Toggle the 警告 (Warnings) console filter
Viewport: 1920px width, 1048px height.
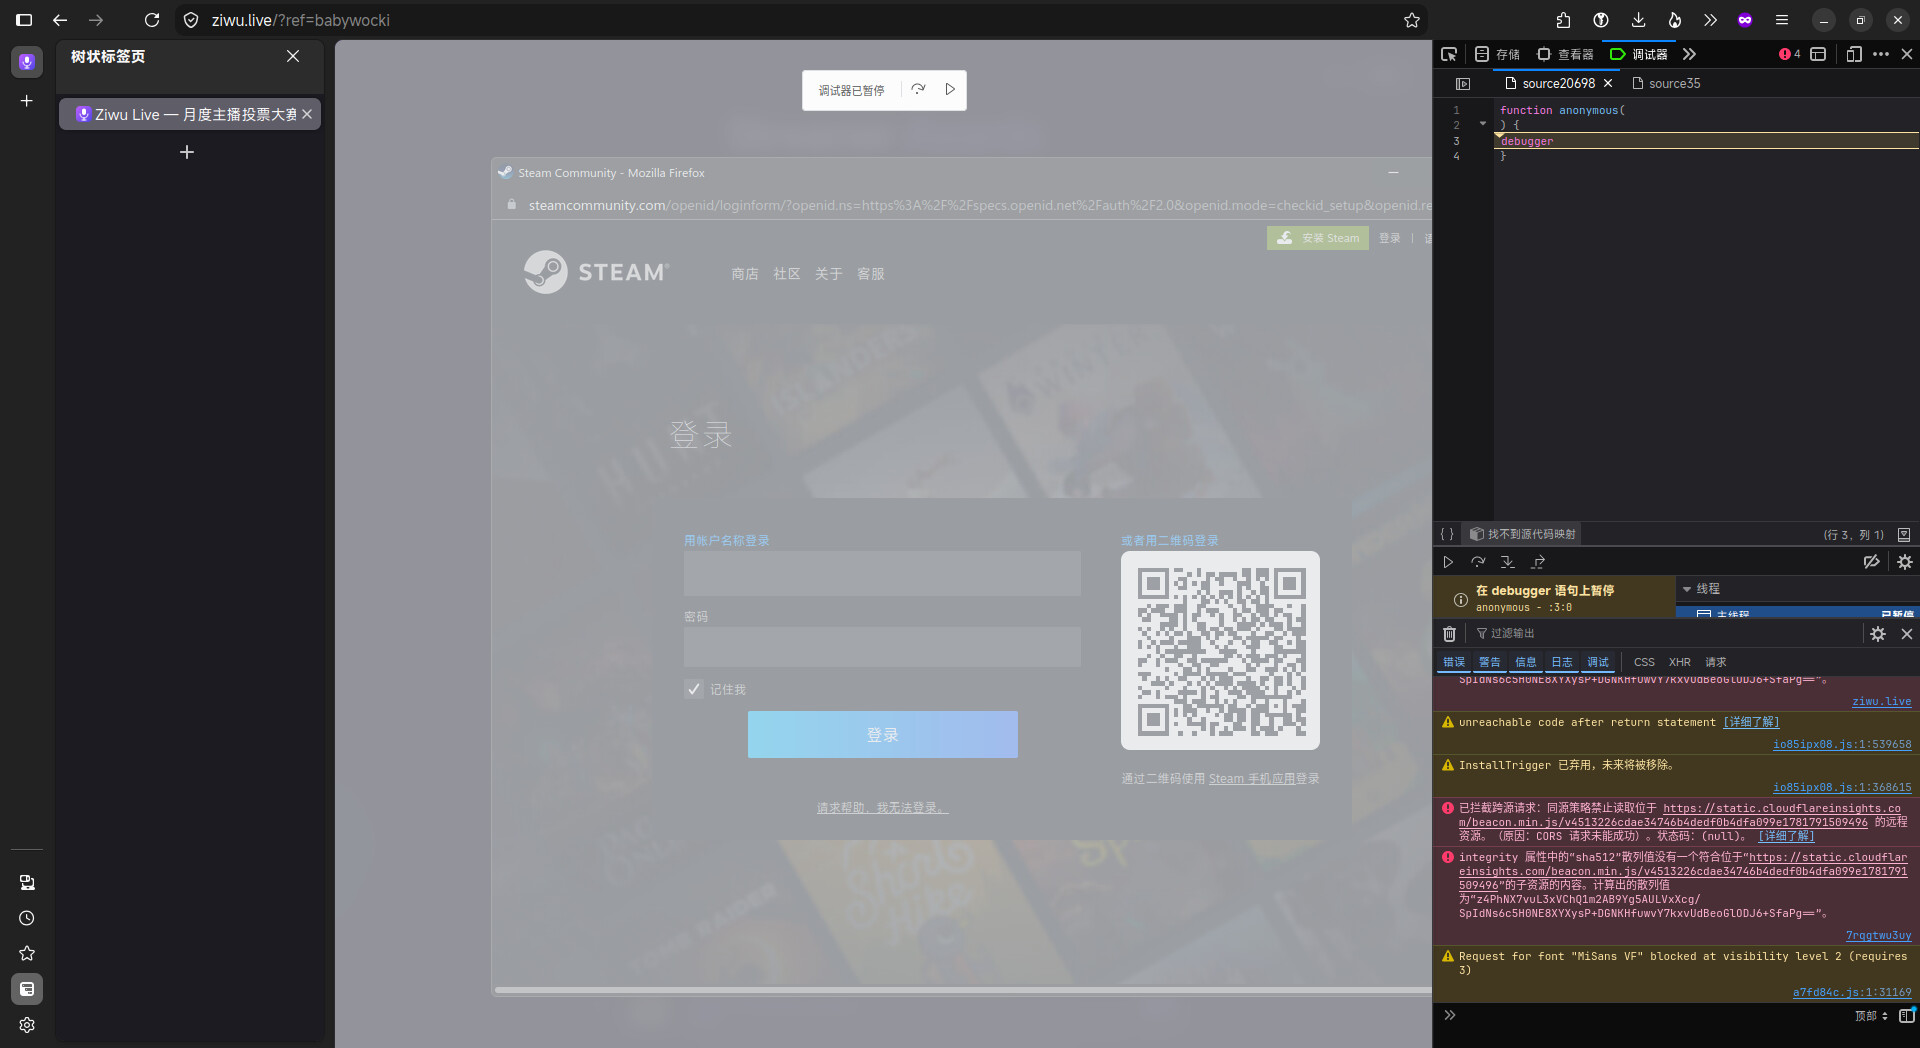(1490, 662)
